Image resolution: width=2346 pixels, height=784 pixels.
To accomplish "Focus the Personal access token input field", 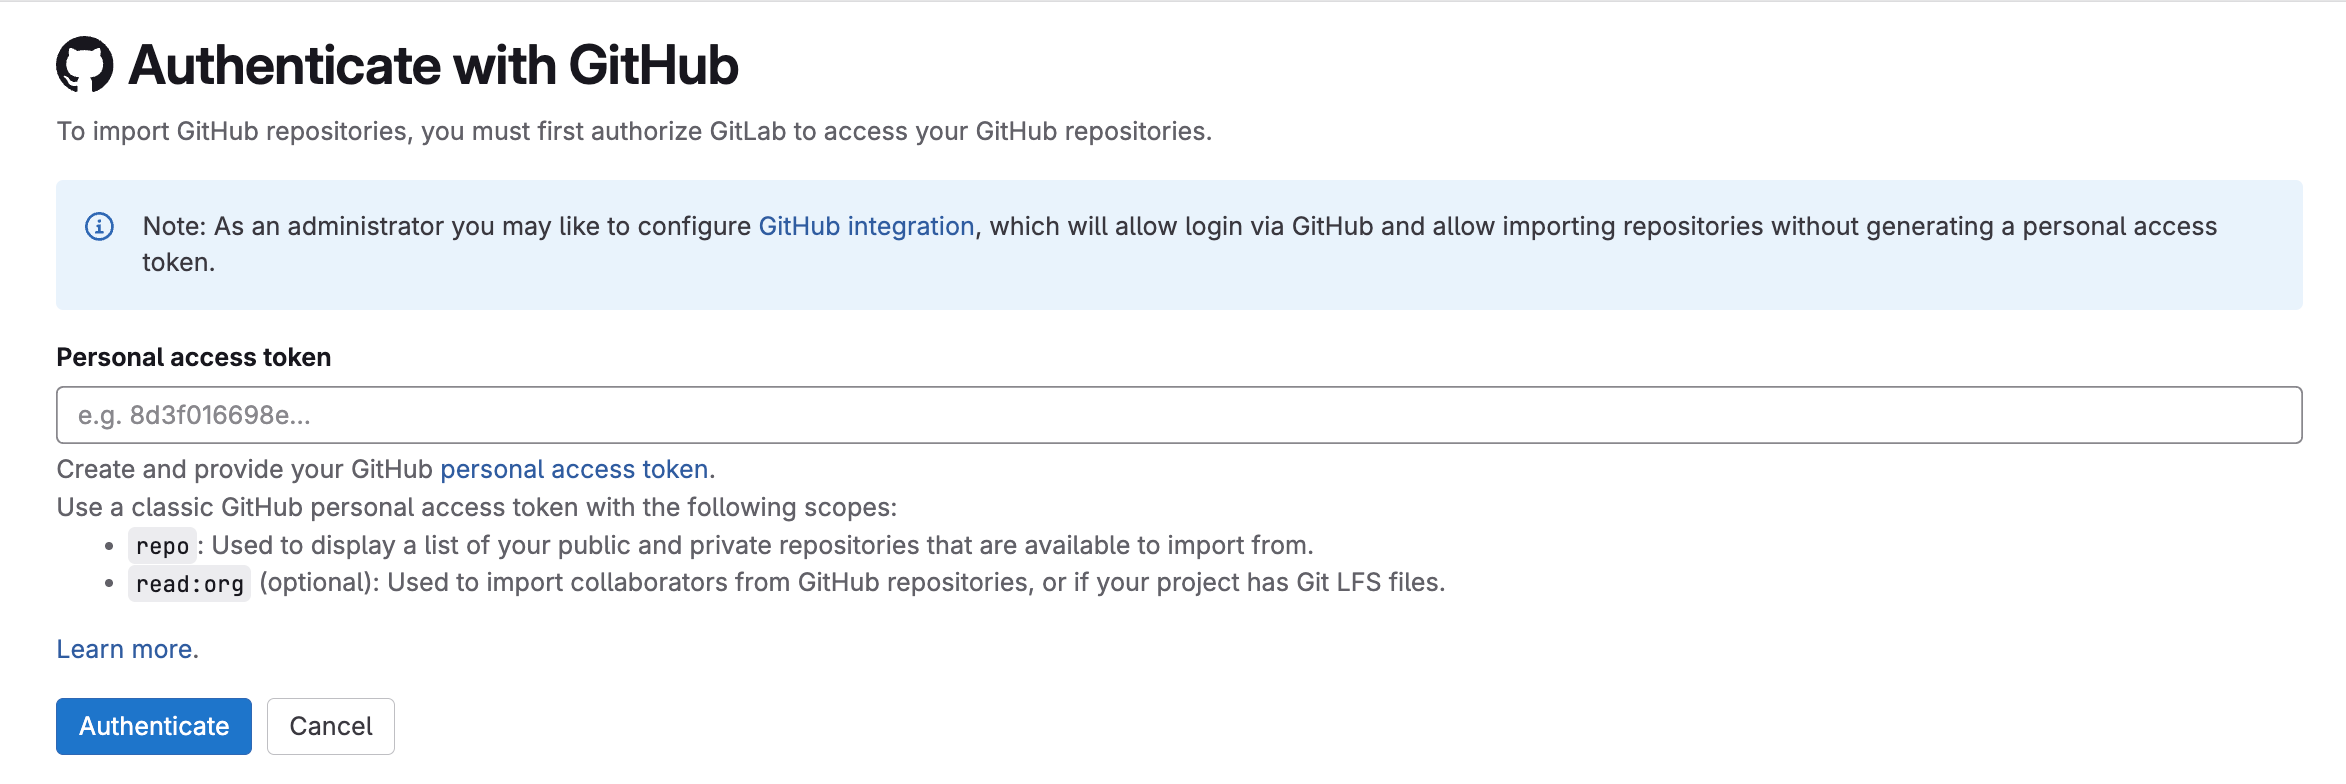I will (x=1179, y=415).
